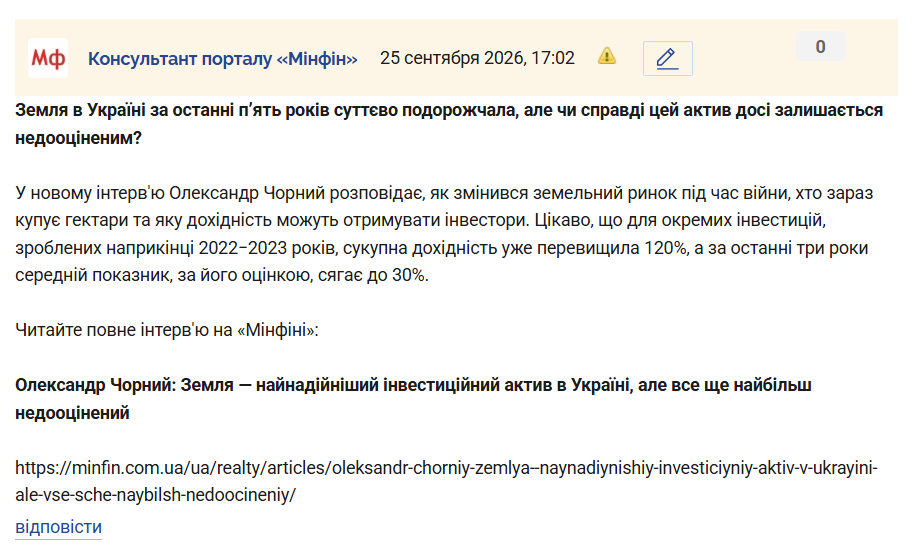The width and height of the screenshot is (914, 555).
Task: Click the bold opening question about land prices
Action: pyautogui.click(x=449, y=124)
